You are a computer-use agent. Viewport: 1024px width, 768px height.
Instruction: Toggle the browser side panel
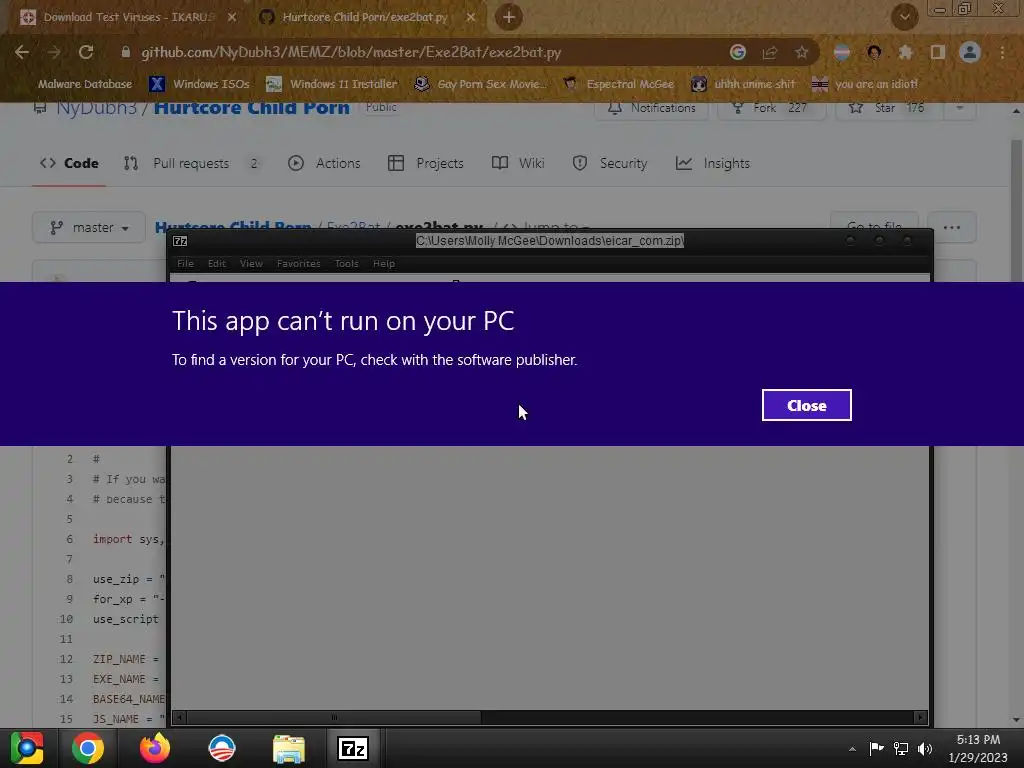click(938, 52)
